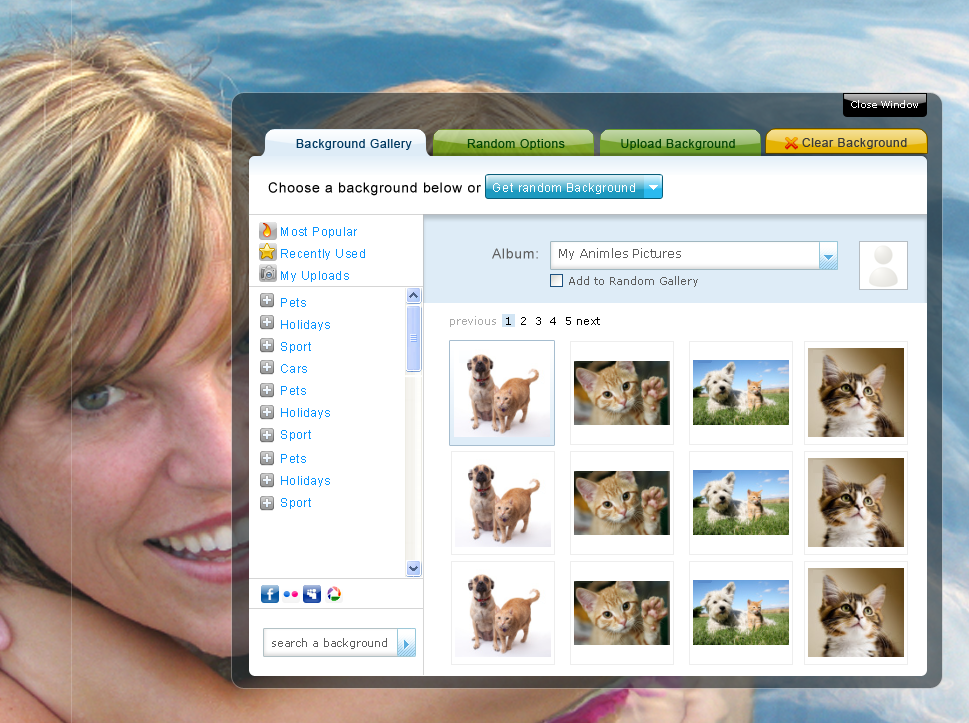
Task: Open the Recently Used link
Action: pos(323,253)
